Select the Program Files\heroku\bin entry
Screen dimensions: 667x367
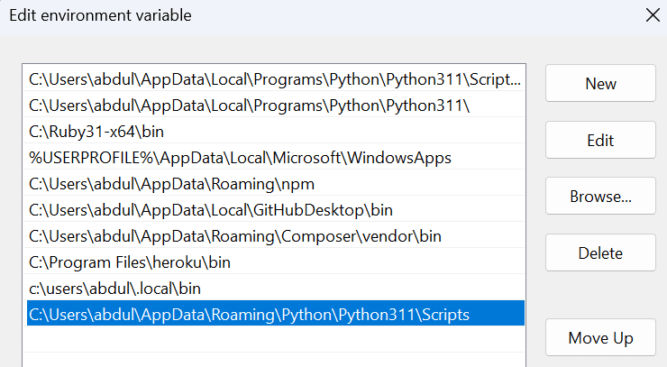click(275, 262)
